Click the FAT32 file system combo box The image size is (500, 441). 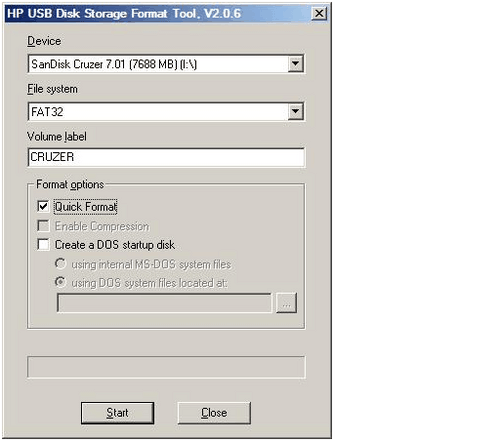pos(166,112)
